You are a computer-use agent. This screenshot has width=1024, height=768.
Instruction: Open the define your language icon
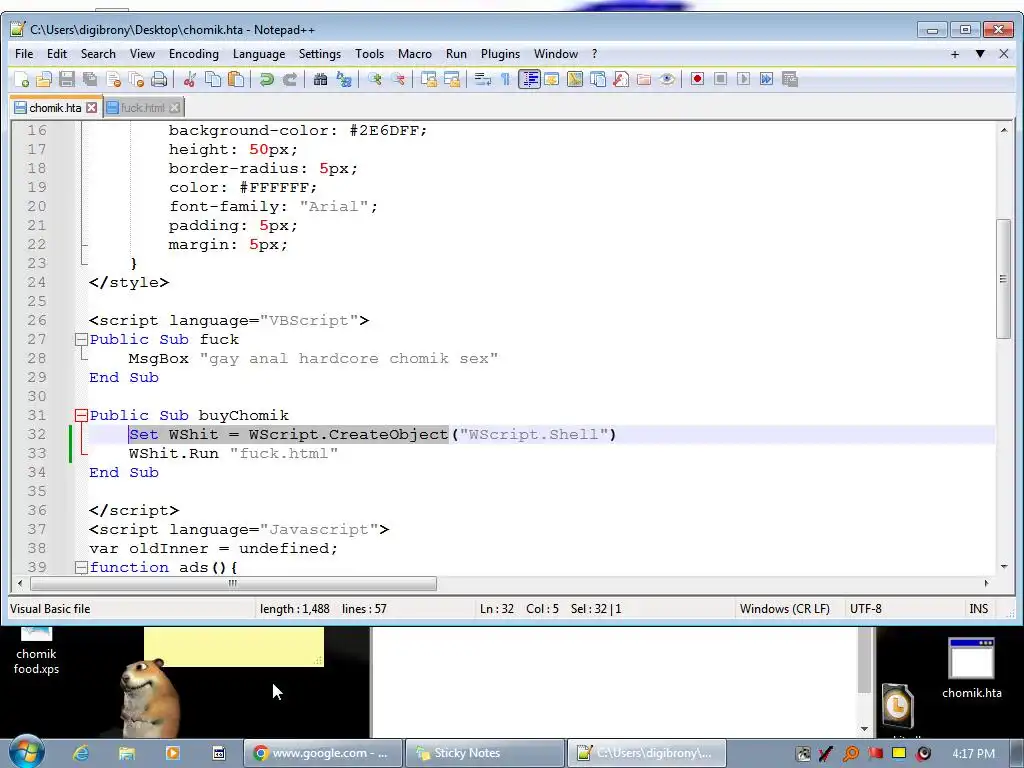point(552,80)
